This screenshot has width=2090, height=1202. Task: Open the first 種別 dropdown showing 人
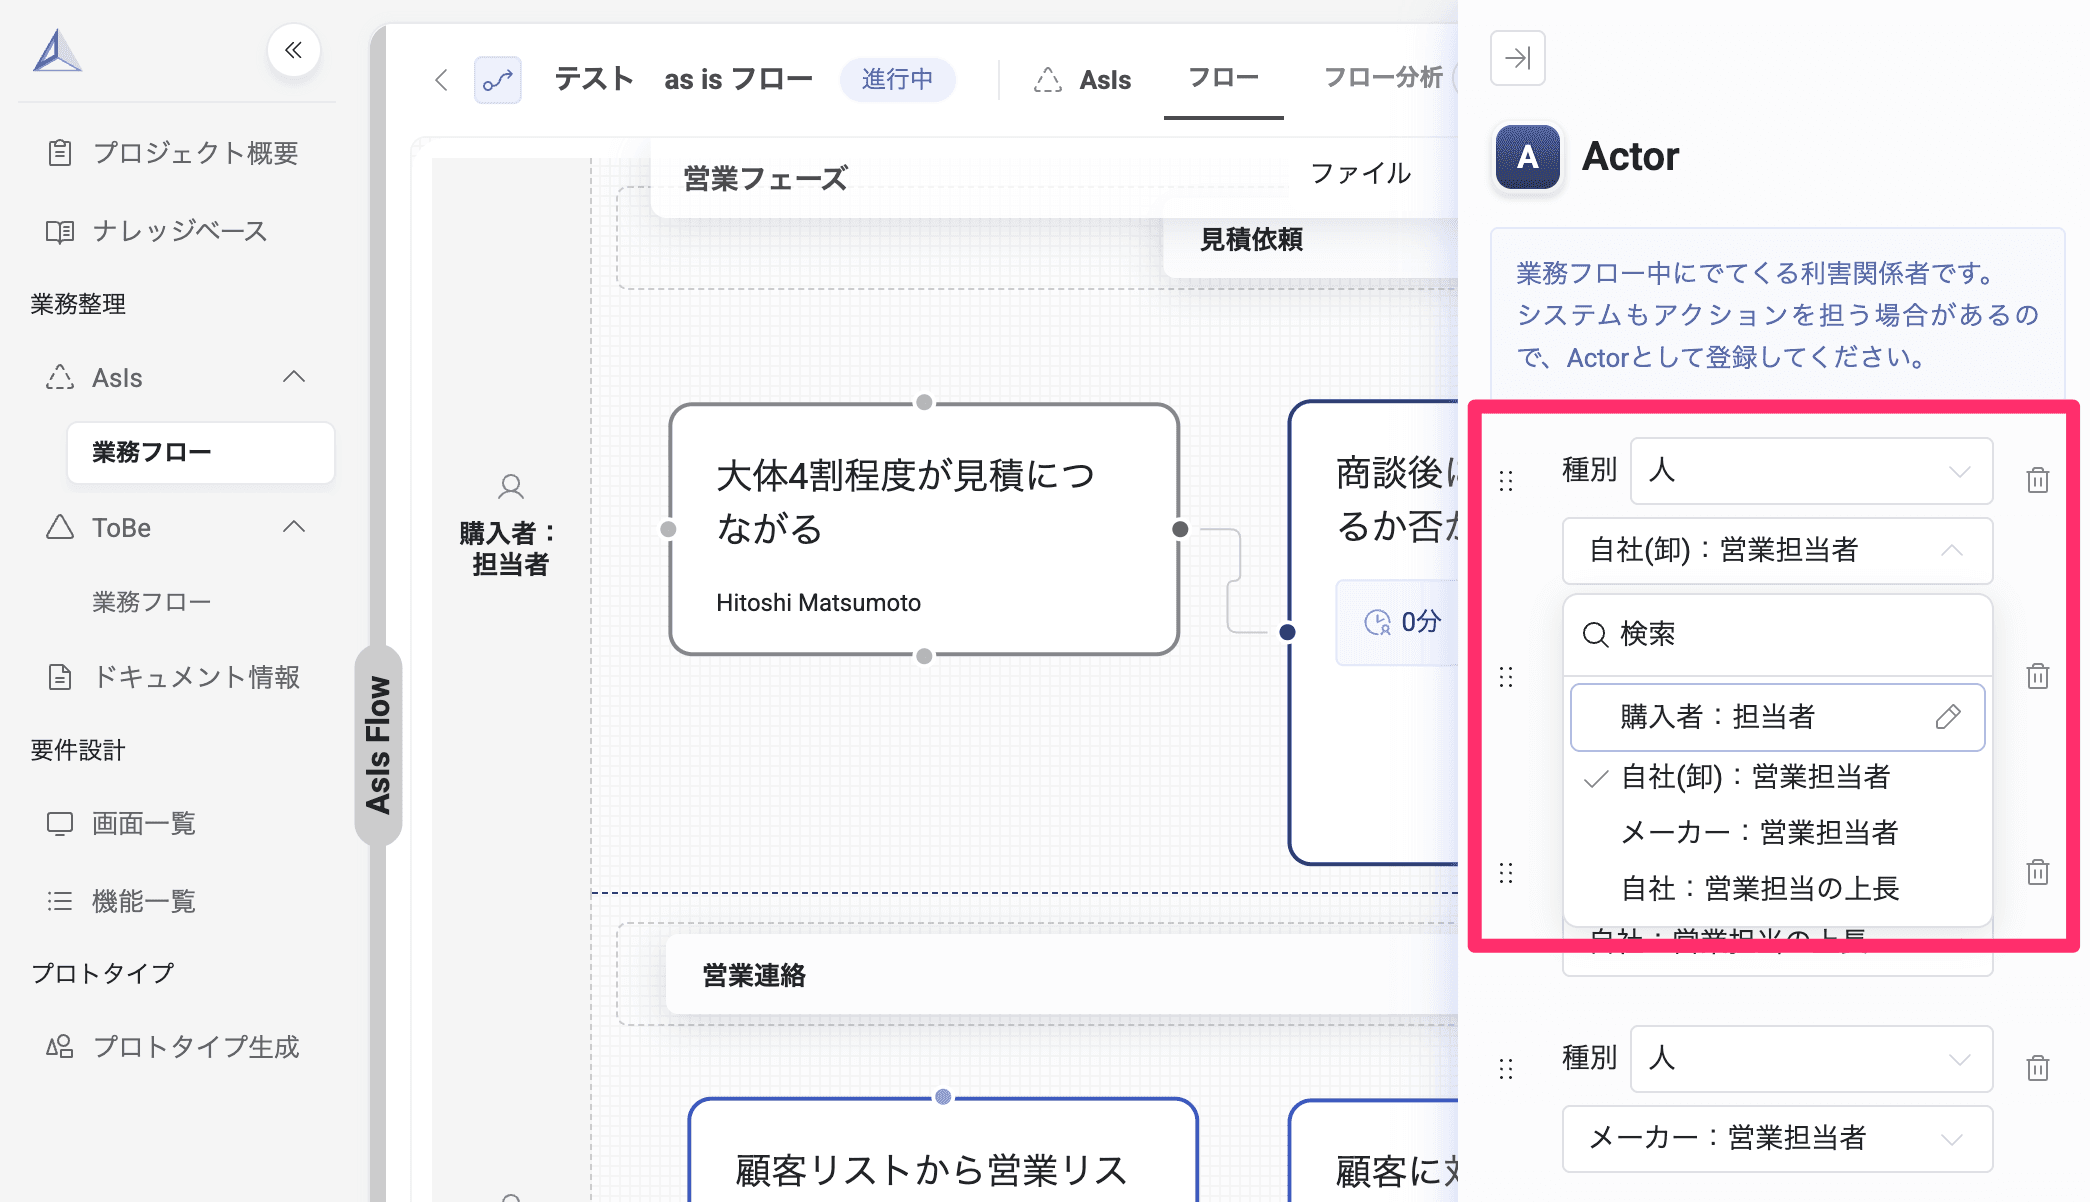pos(1810,471)
